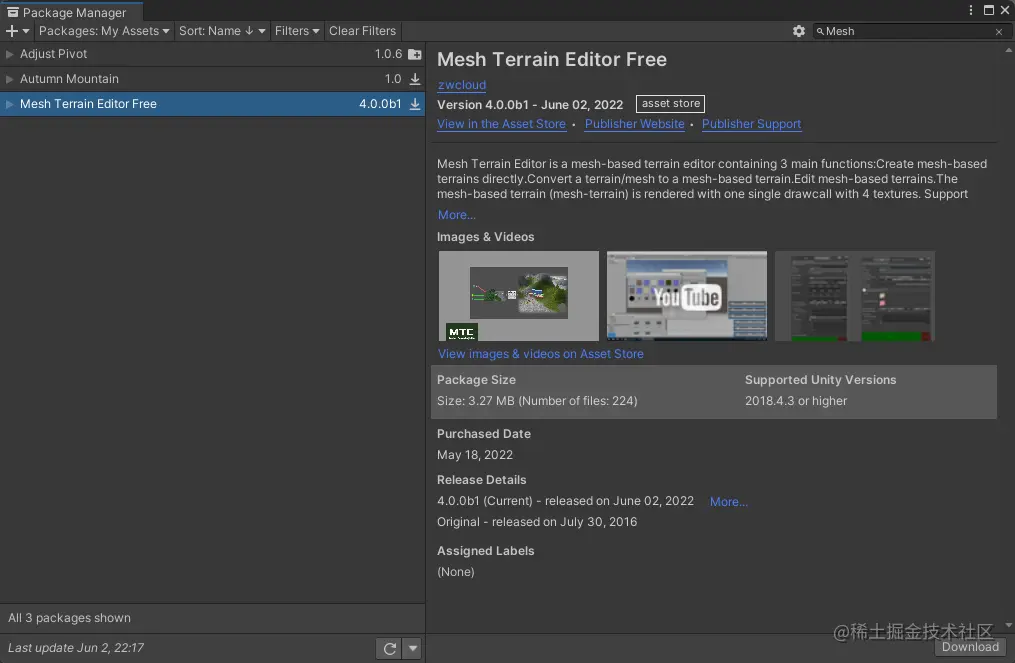Click the 2018.4.3 or higher text
This screenshot has height=663, width=1015.
(796, 401)
